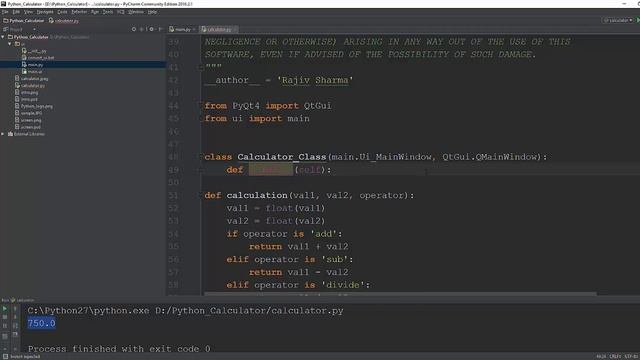Open the File menu
Viewport: 640px width, 360px height.
(5, 12)
